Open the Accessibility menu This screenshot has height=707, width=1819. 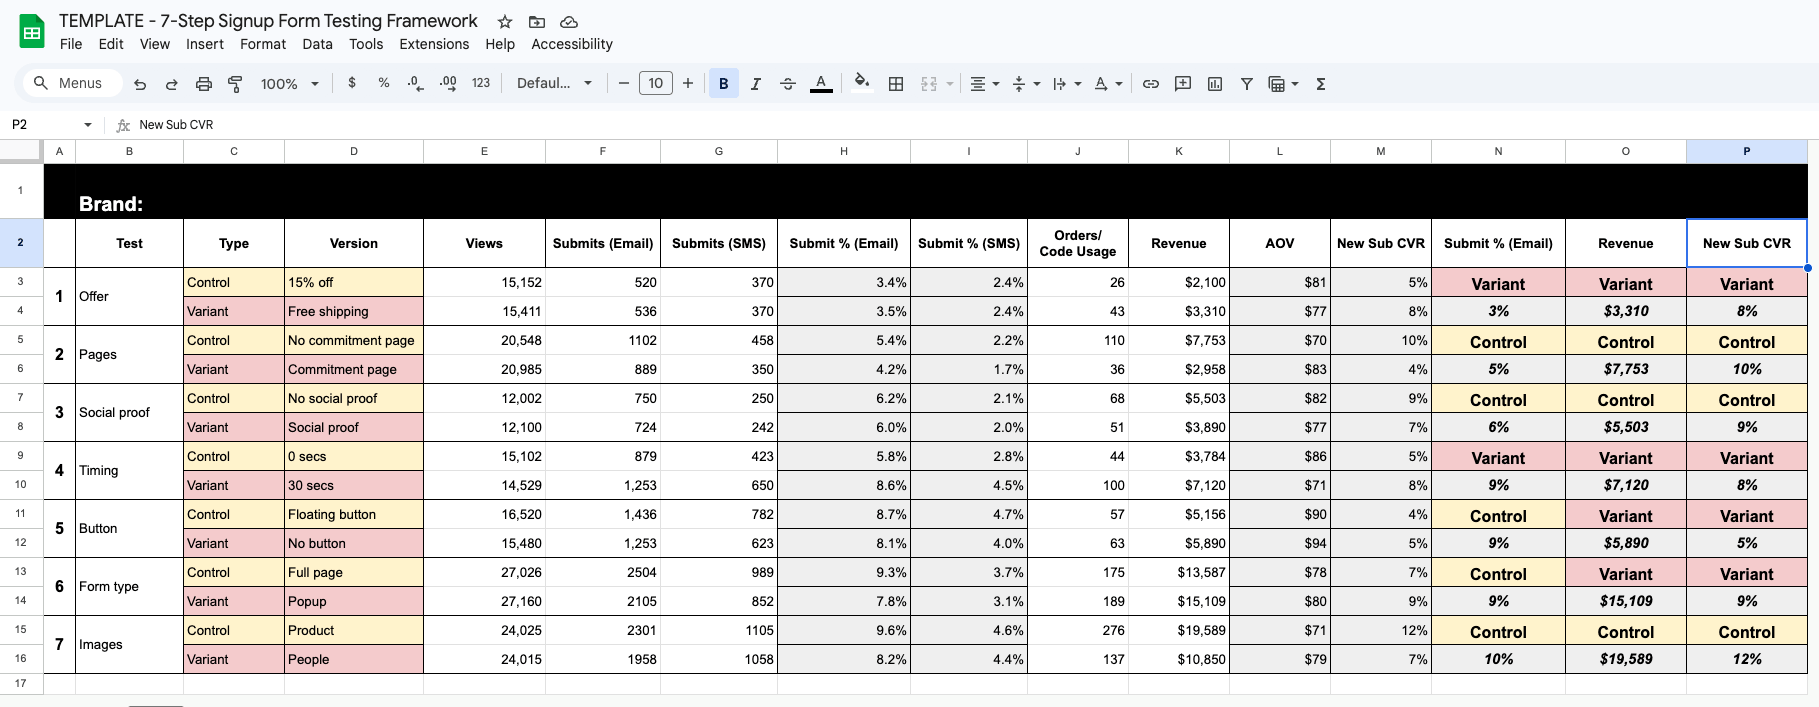pyautogui.click(x=572, y=44)
